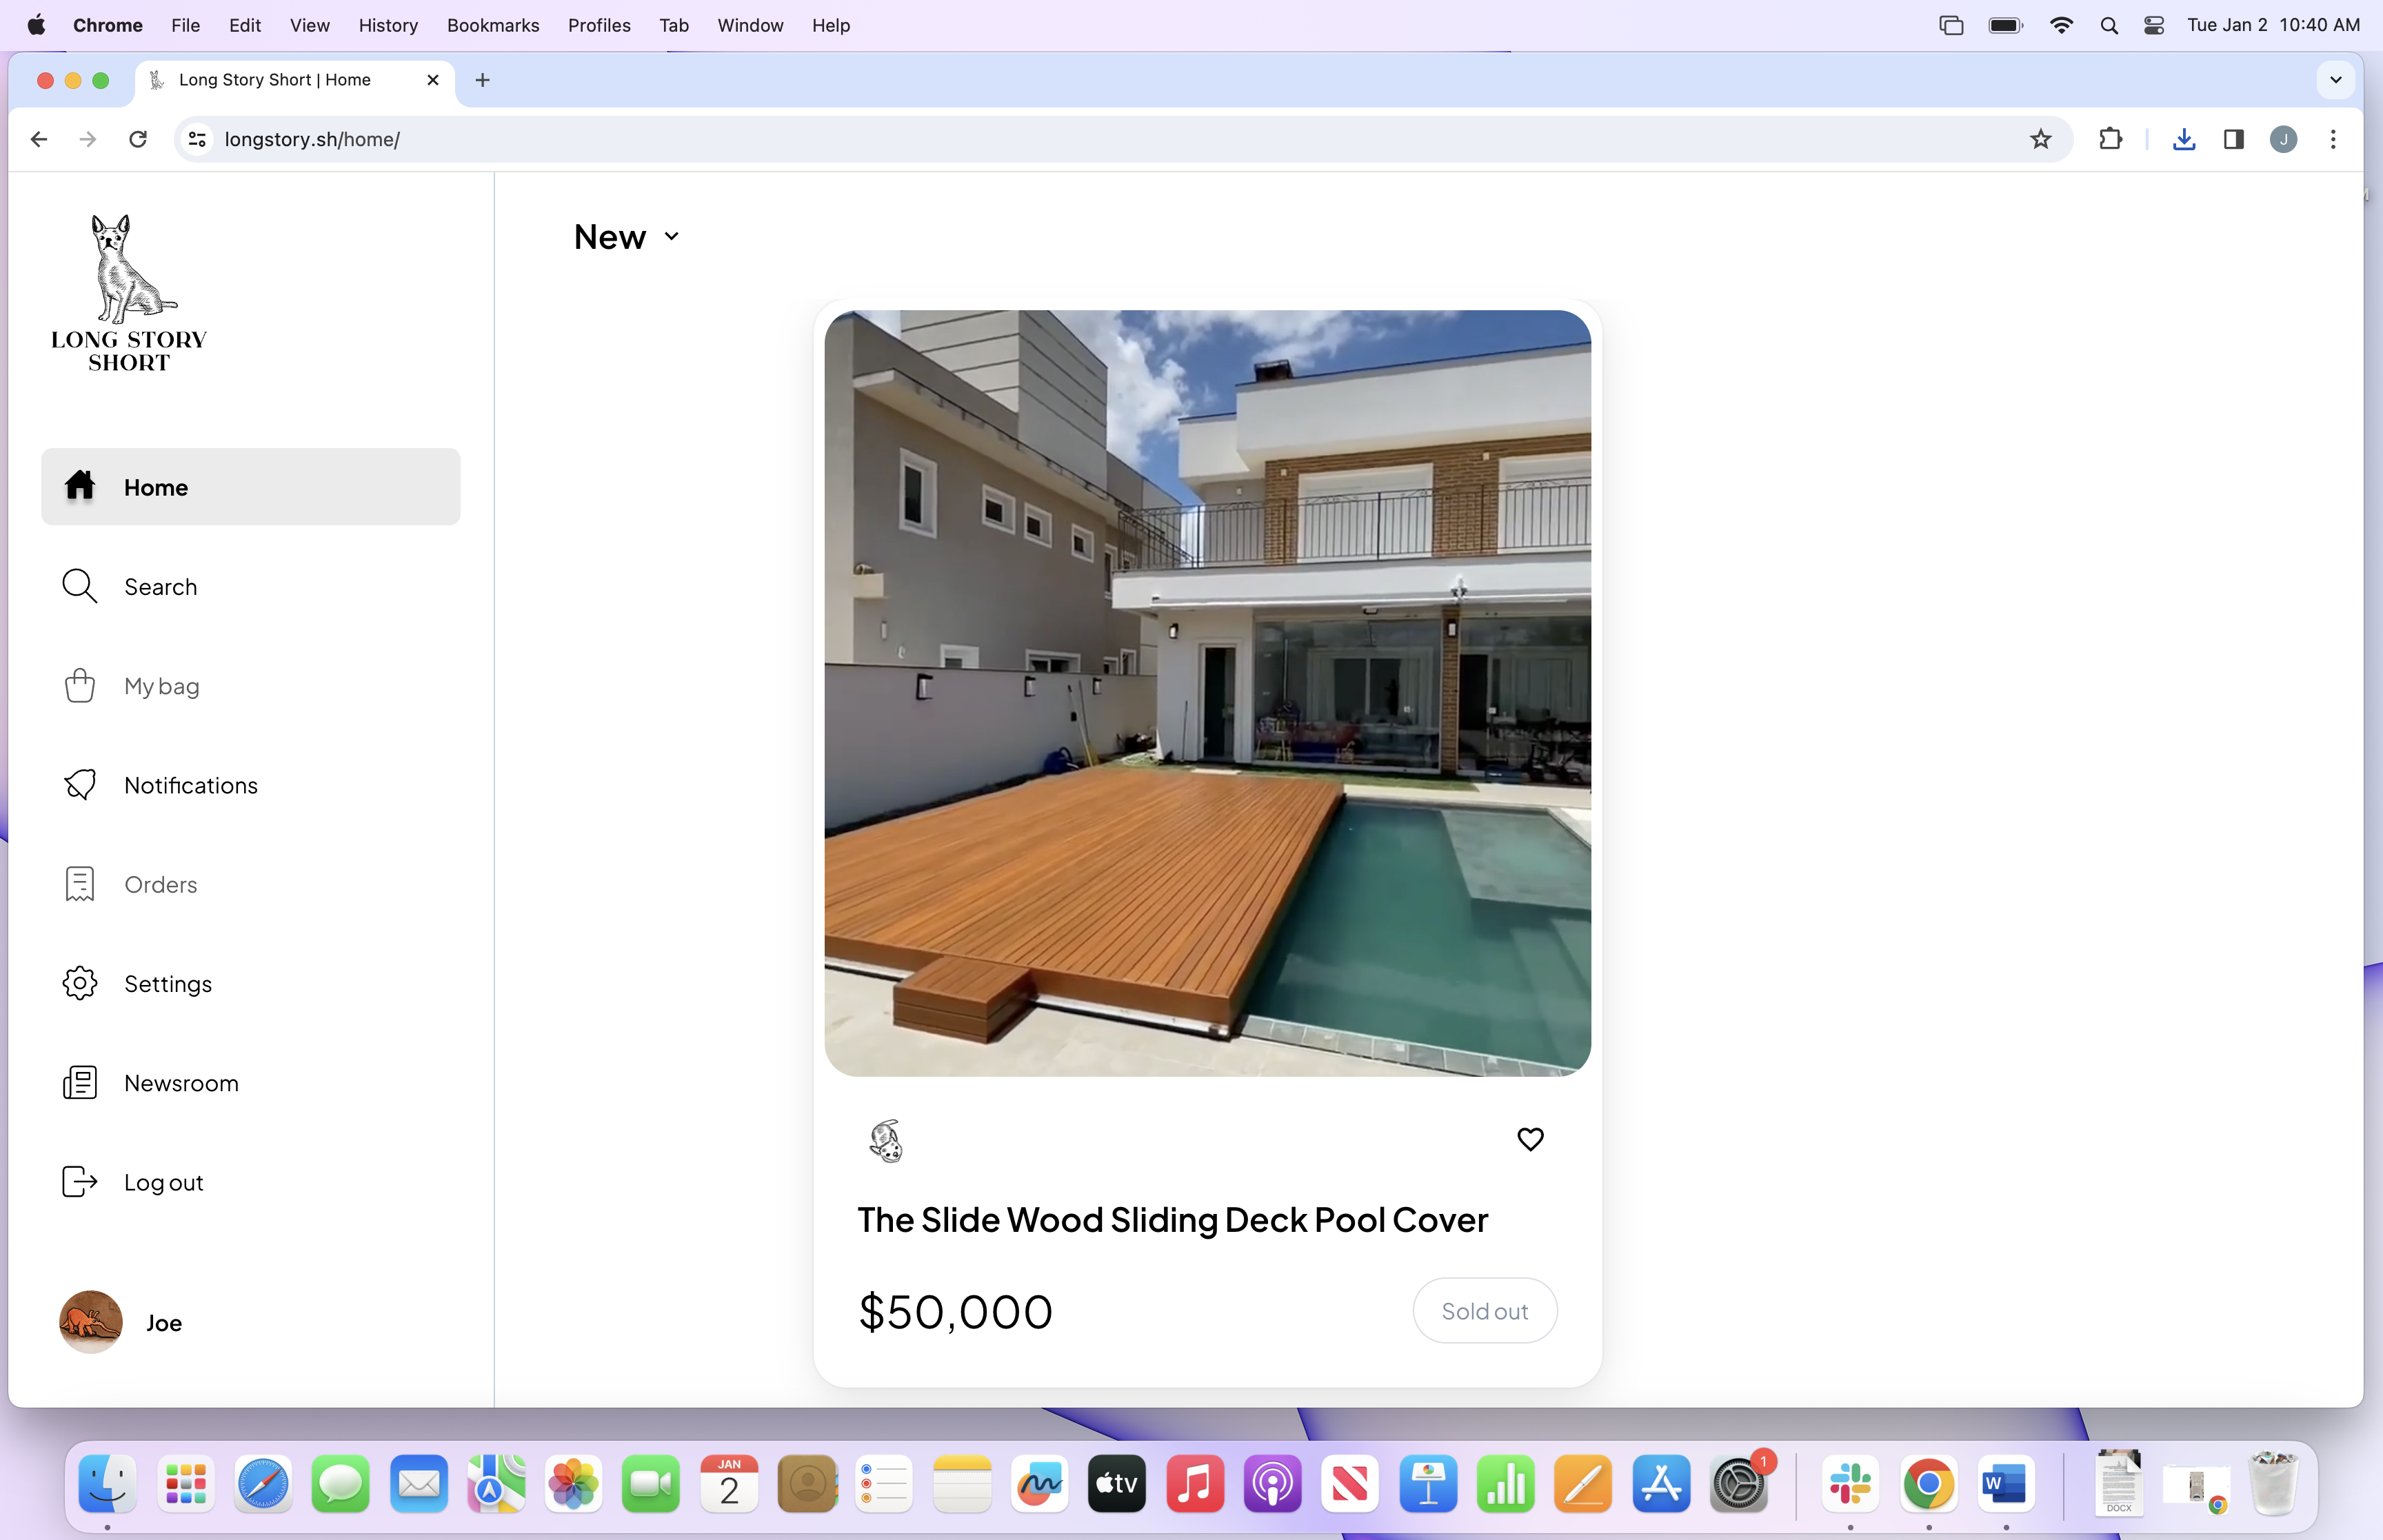Select the Long Story Short Home tab
Image resolution: width=2383 pixels, height=1540 pixels.
275,80
